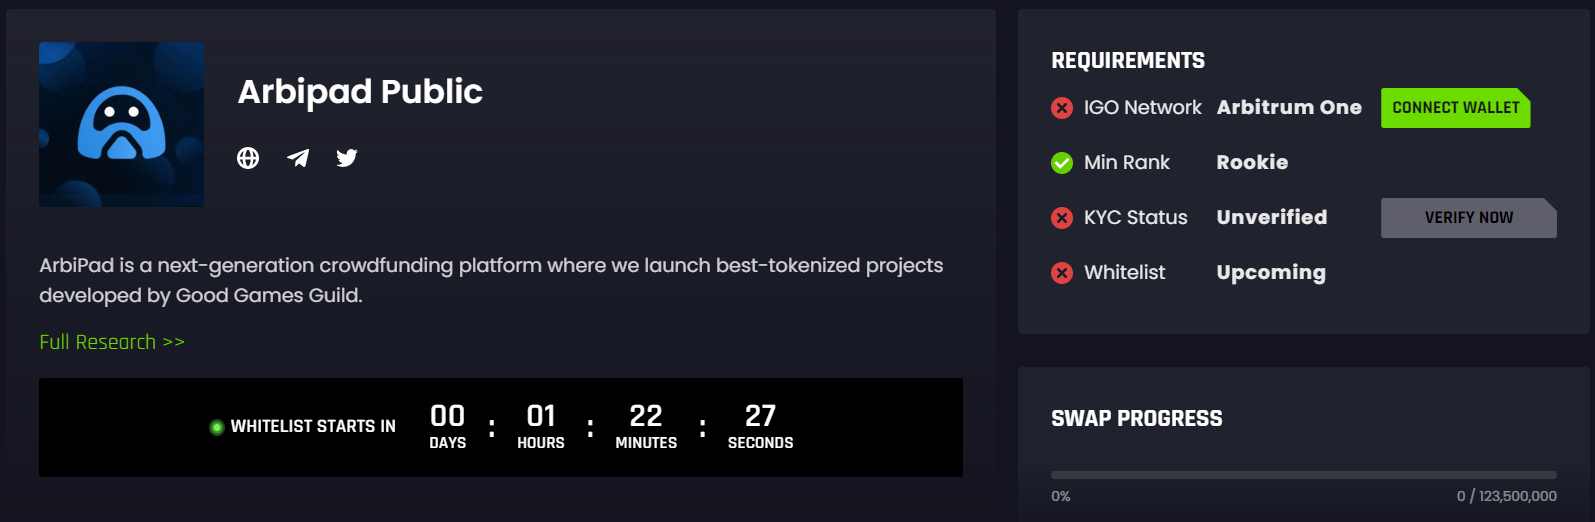The image size is (1595, 522).
Task: Click the red X beside KYC Status
Action: pos(1062,218)
